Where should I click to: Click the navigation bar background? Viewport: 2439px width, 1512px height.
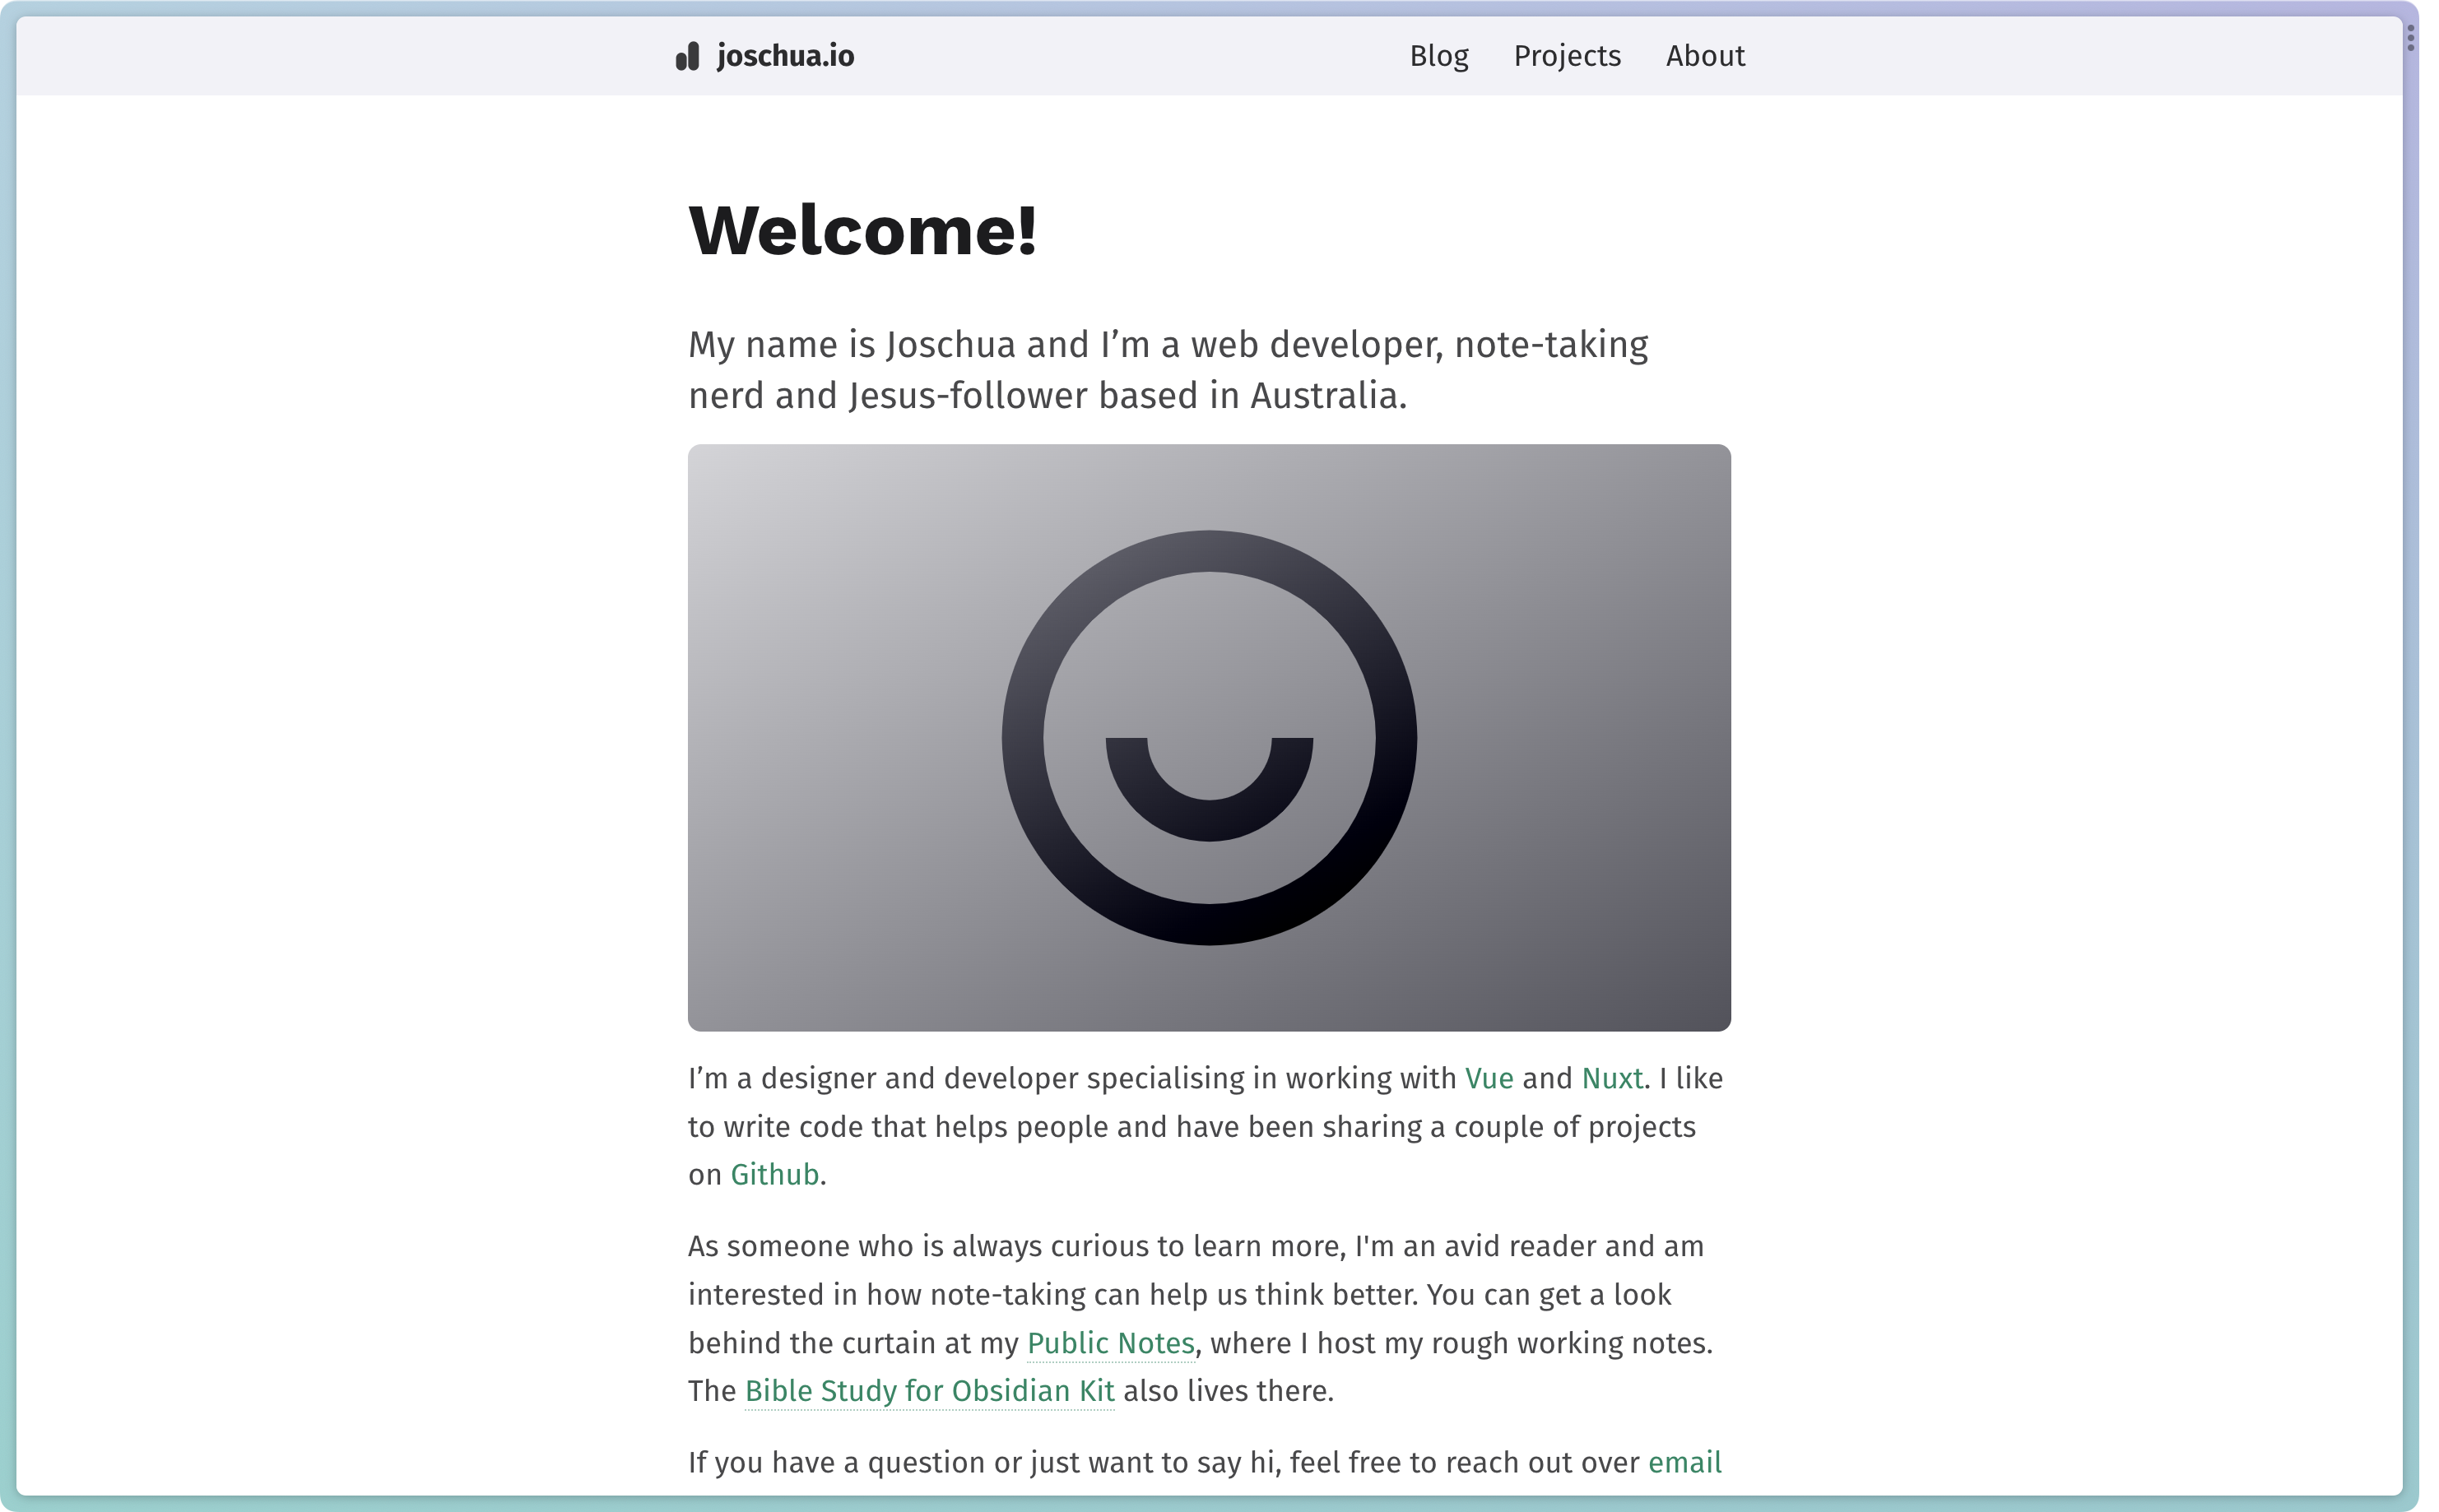pyautogui.click(x=1100, y=57)
